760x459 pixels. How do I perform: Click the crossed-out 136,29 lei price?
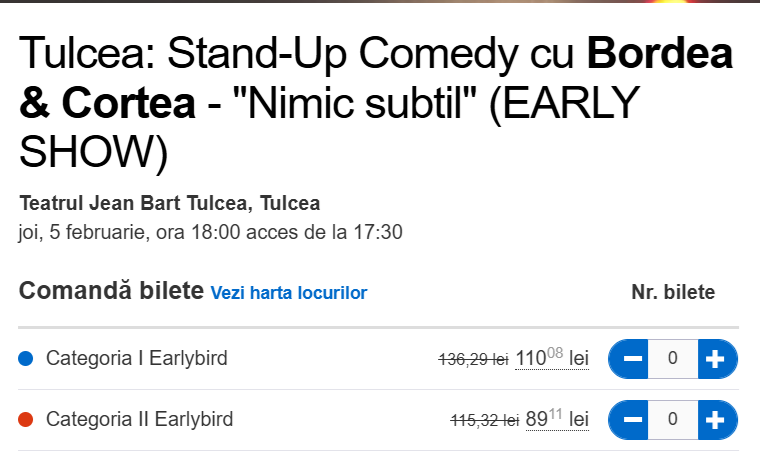[x=473, y=359]
